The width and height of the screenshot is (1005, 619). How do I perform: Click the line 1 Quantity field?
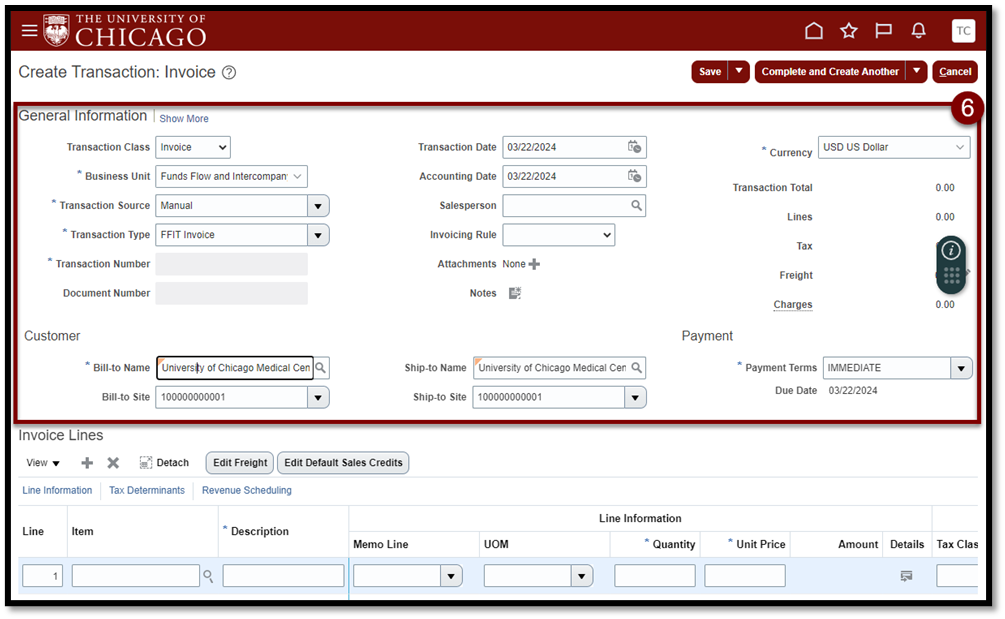tap(654, 576)
